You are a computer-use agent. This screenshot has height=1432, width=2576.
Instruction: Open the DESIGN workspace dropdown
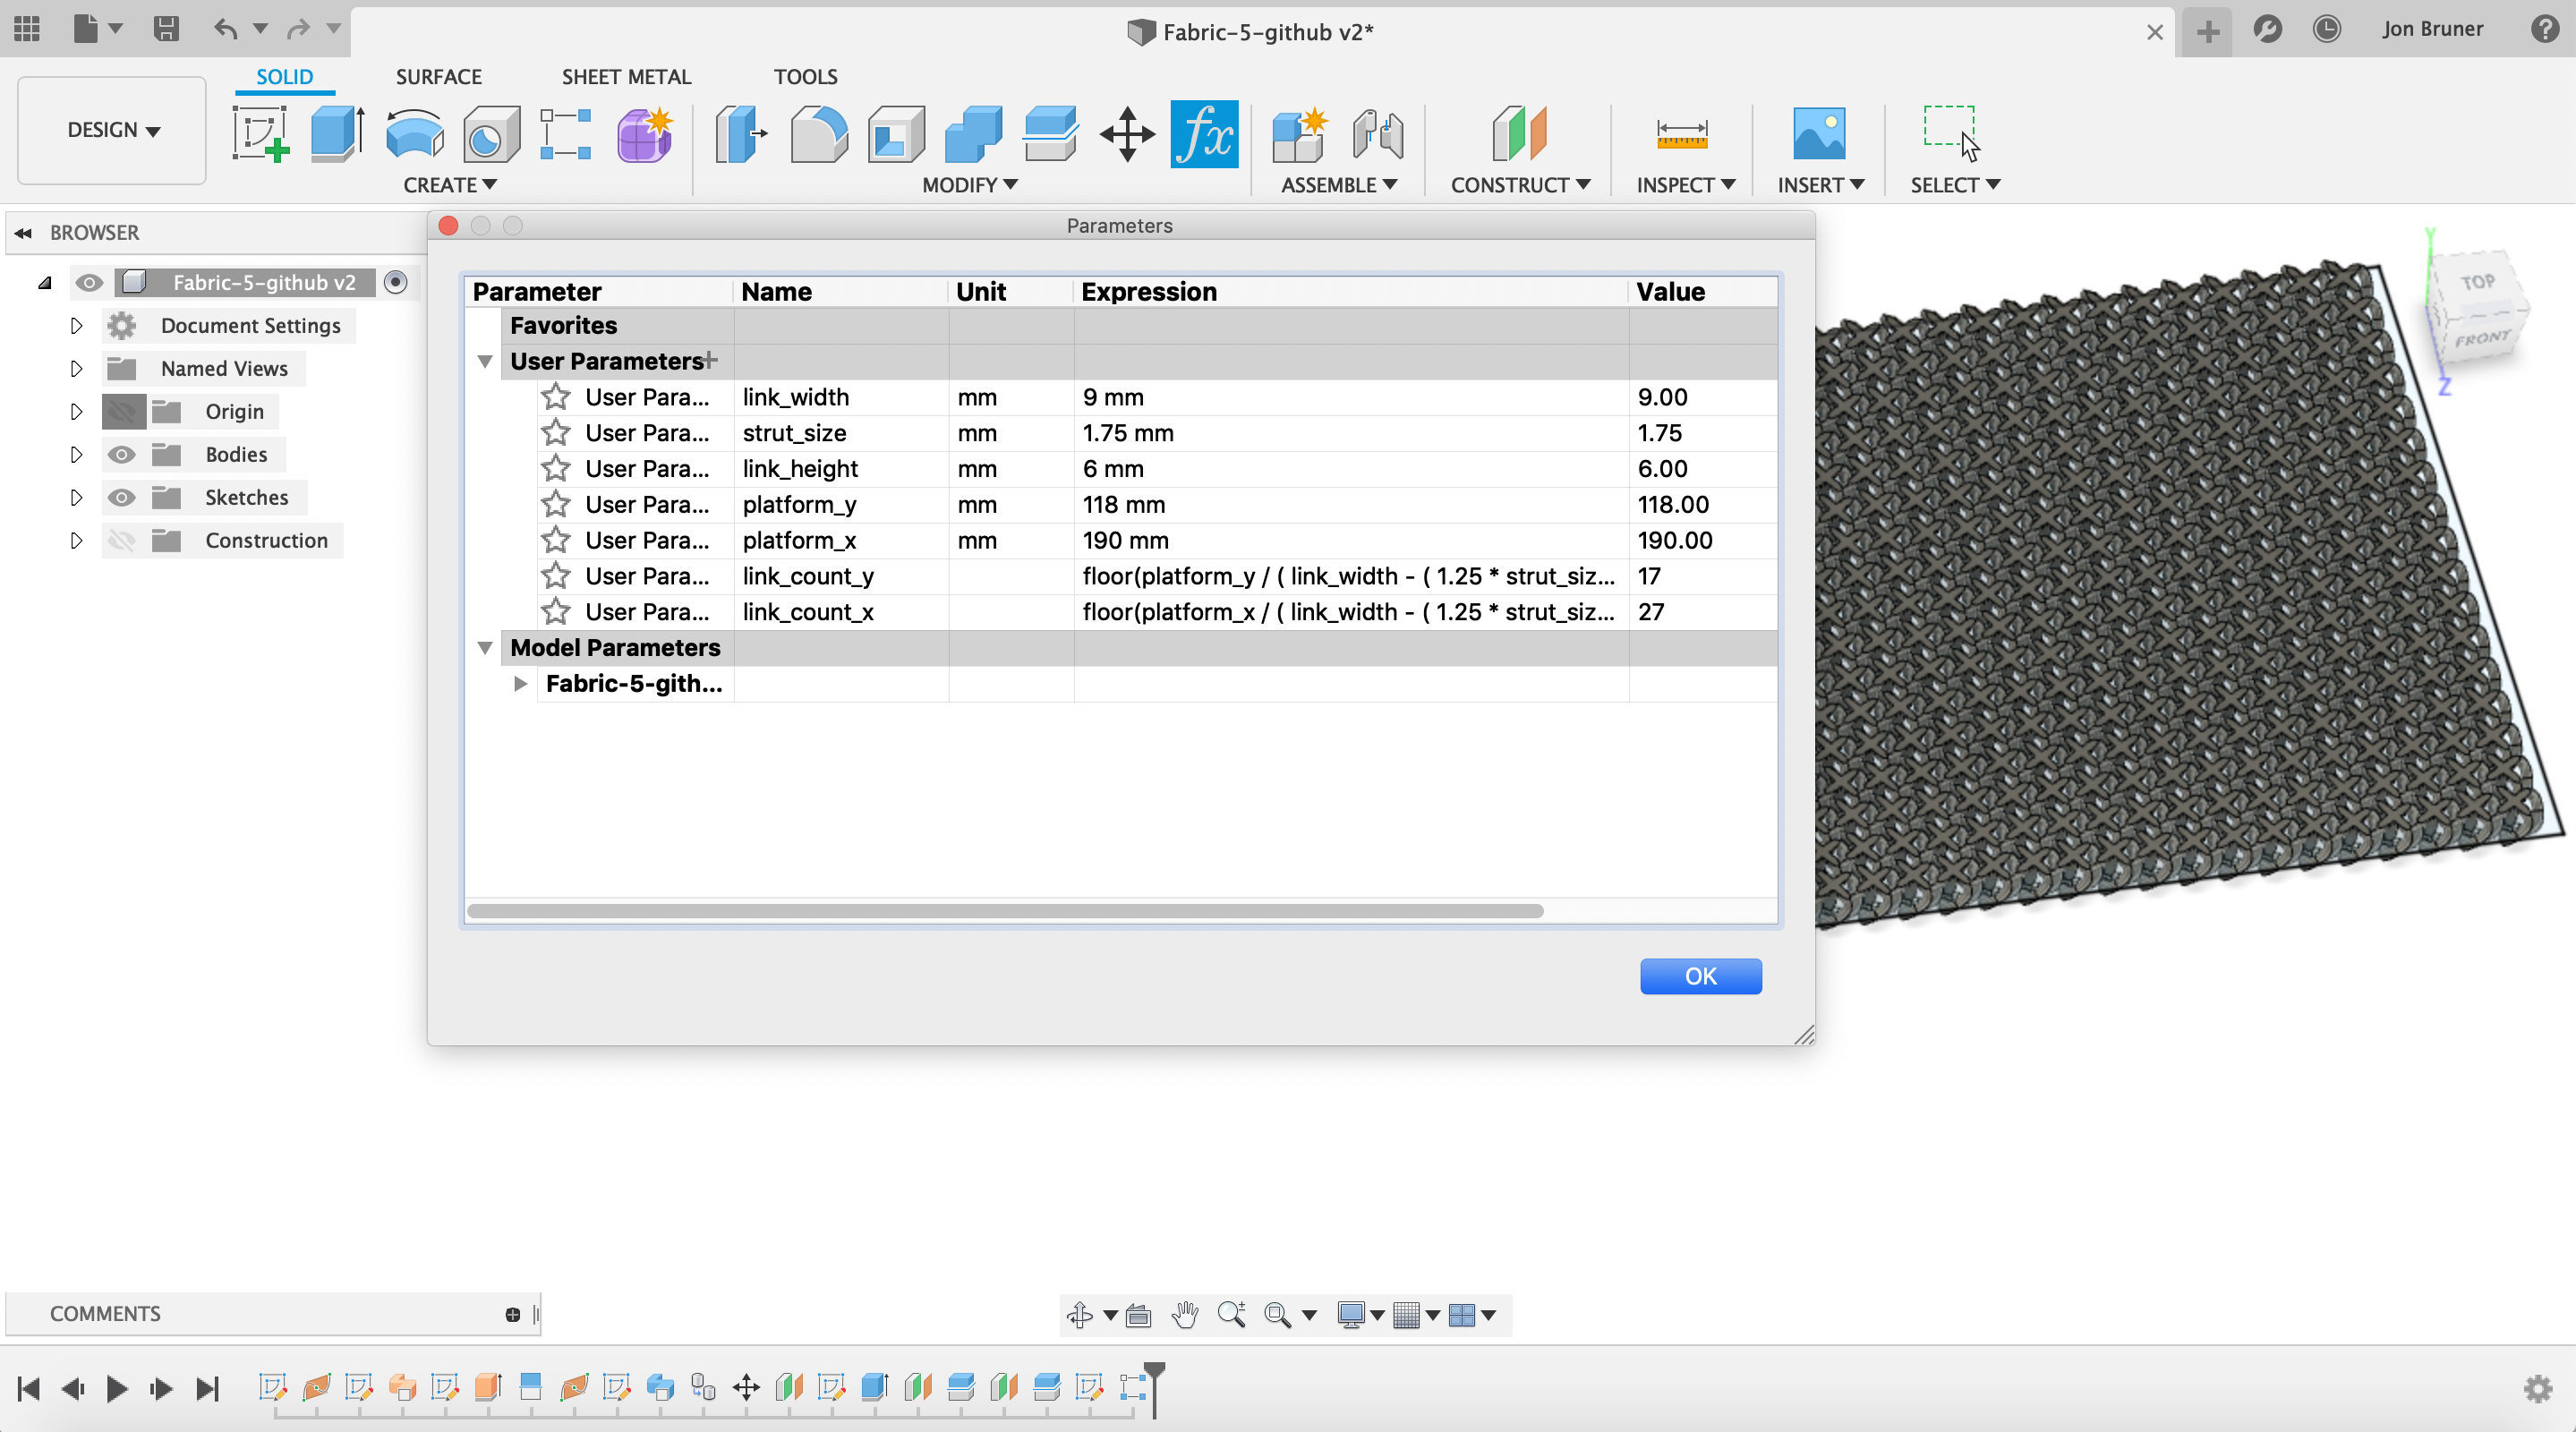point(112,130)
